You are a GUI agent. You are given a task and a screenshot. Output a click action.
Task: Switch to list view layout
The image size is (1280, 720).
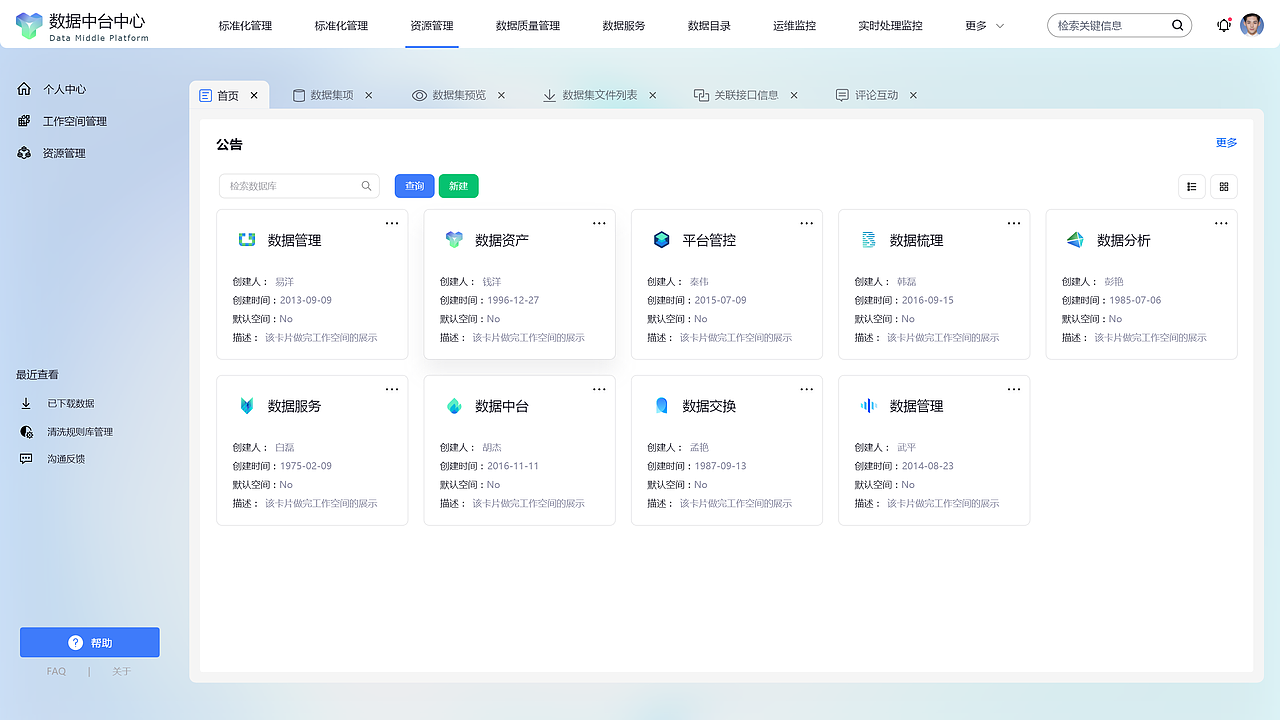tap(1192, 186)
